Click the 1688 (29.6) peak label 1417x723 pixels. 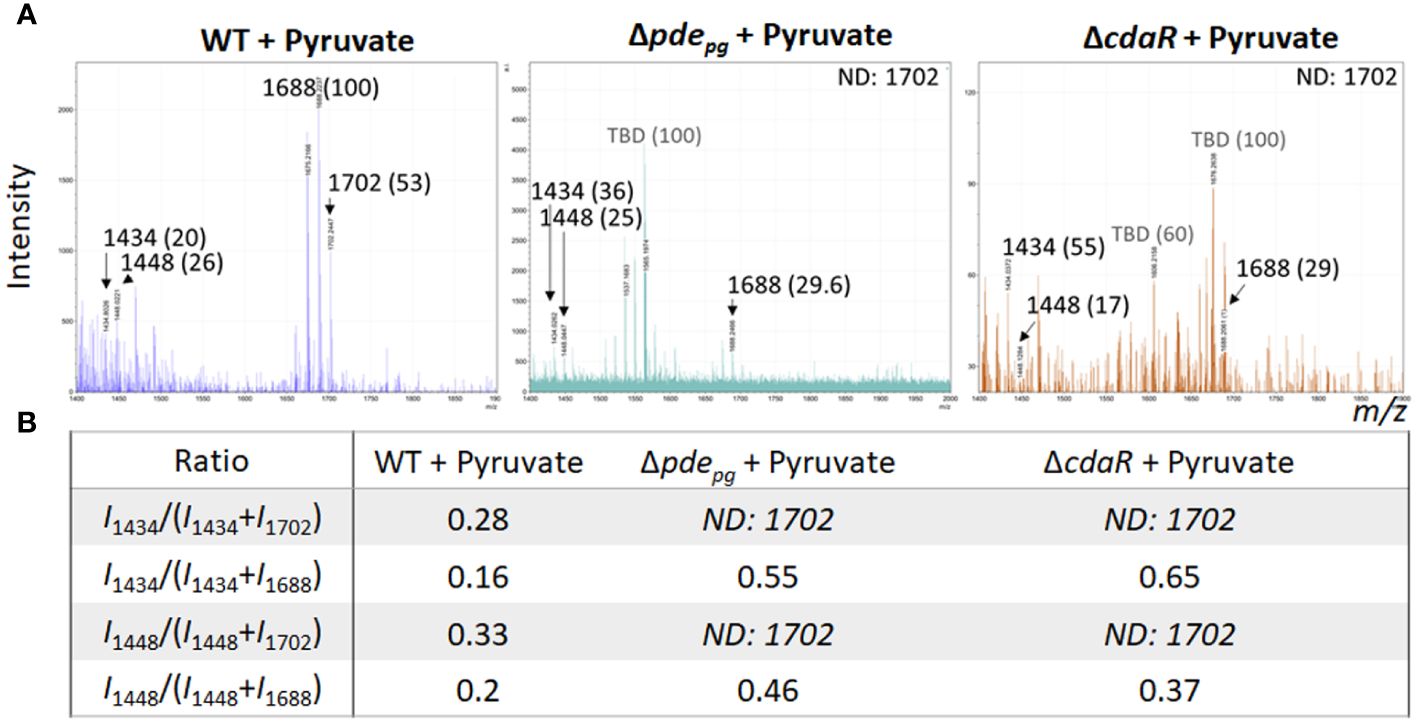(x=789, y=286)
